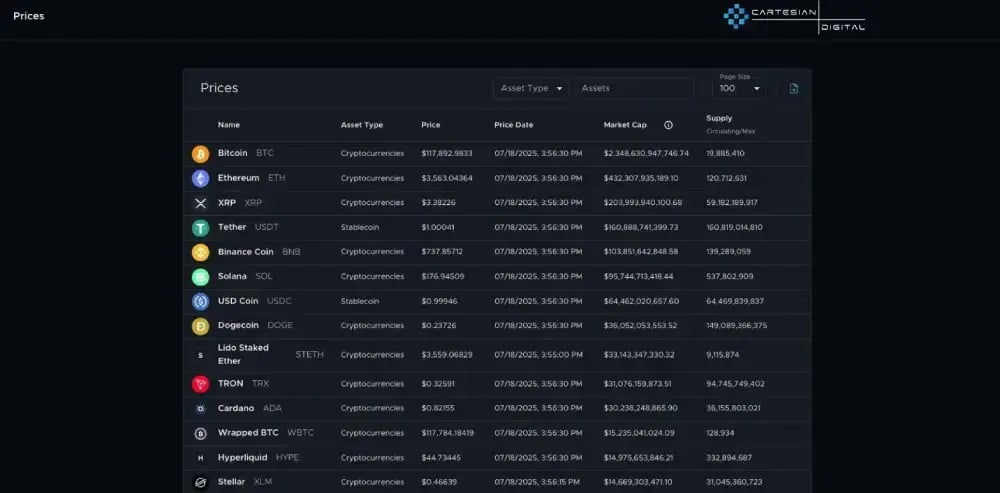Select the TRON name text
Screen dimensions: 1000x493
230,384
